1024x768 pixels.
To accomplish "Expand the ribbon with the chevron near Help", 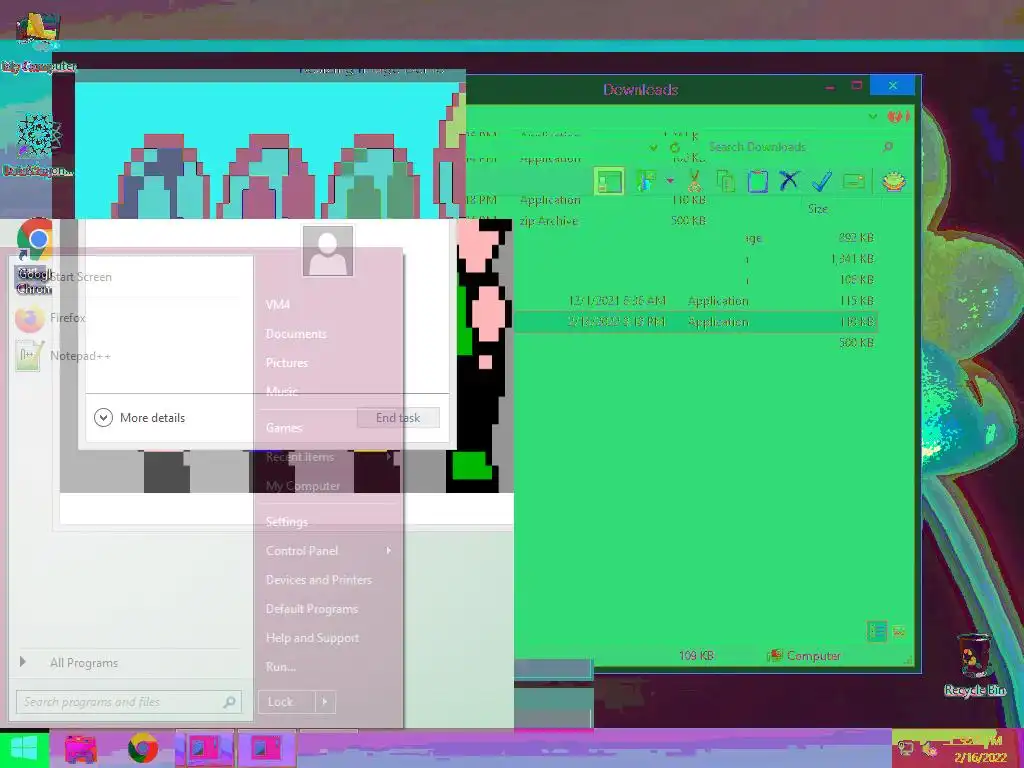I will [873, 117].
